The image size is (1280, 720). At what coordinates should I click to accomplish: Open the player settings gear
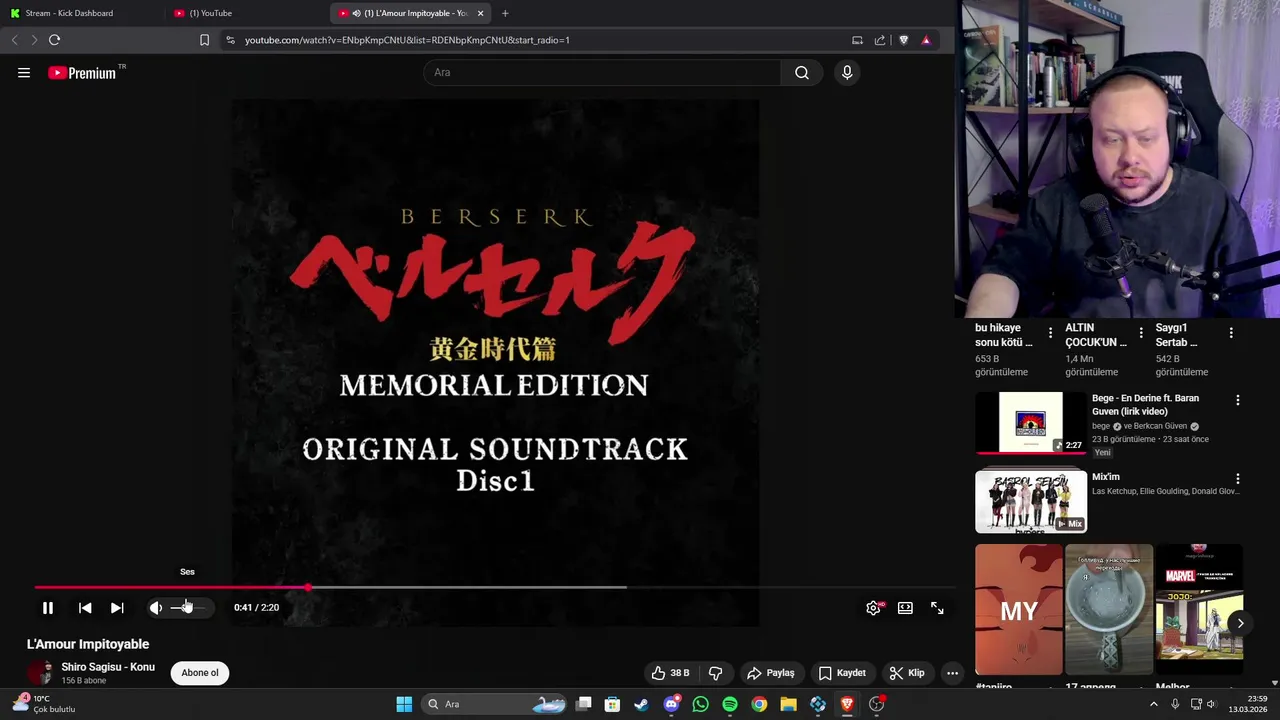coord(873,607)
